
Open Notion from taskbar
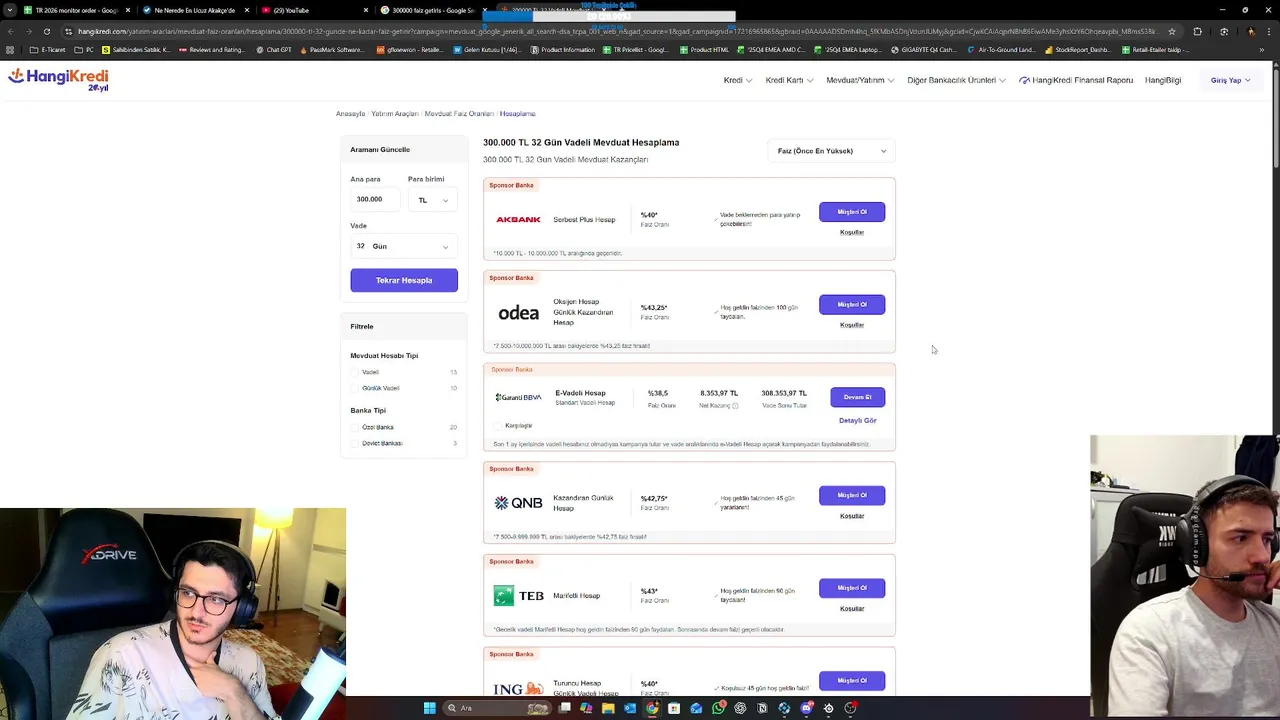(x=762, y=708)
